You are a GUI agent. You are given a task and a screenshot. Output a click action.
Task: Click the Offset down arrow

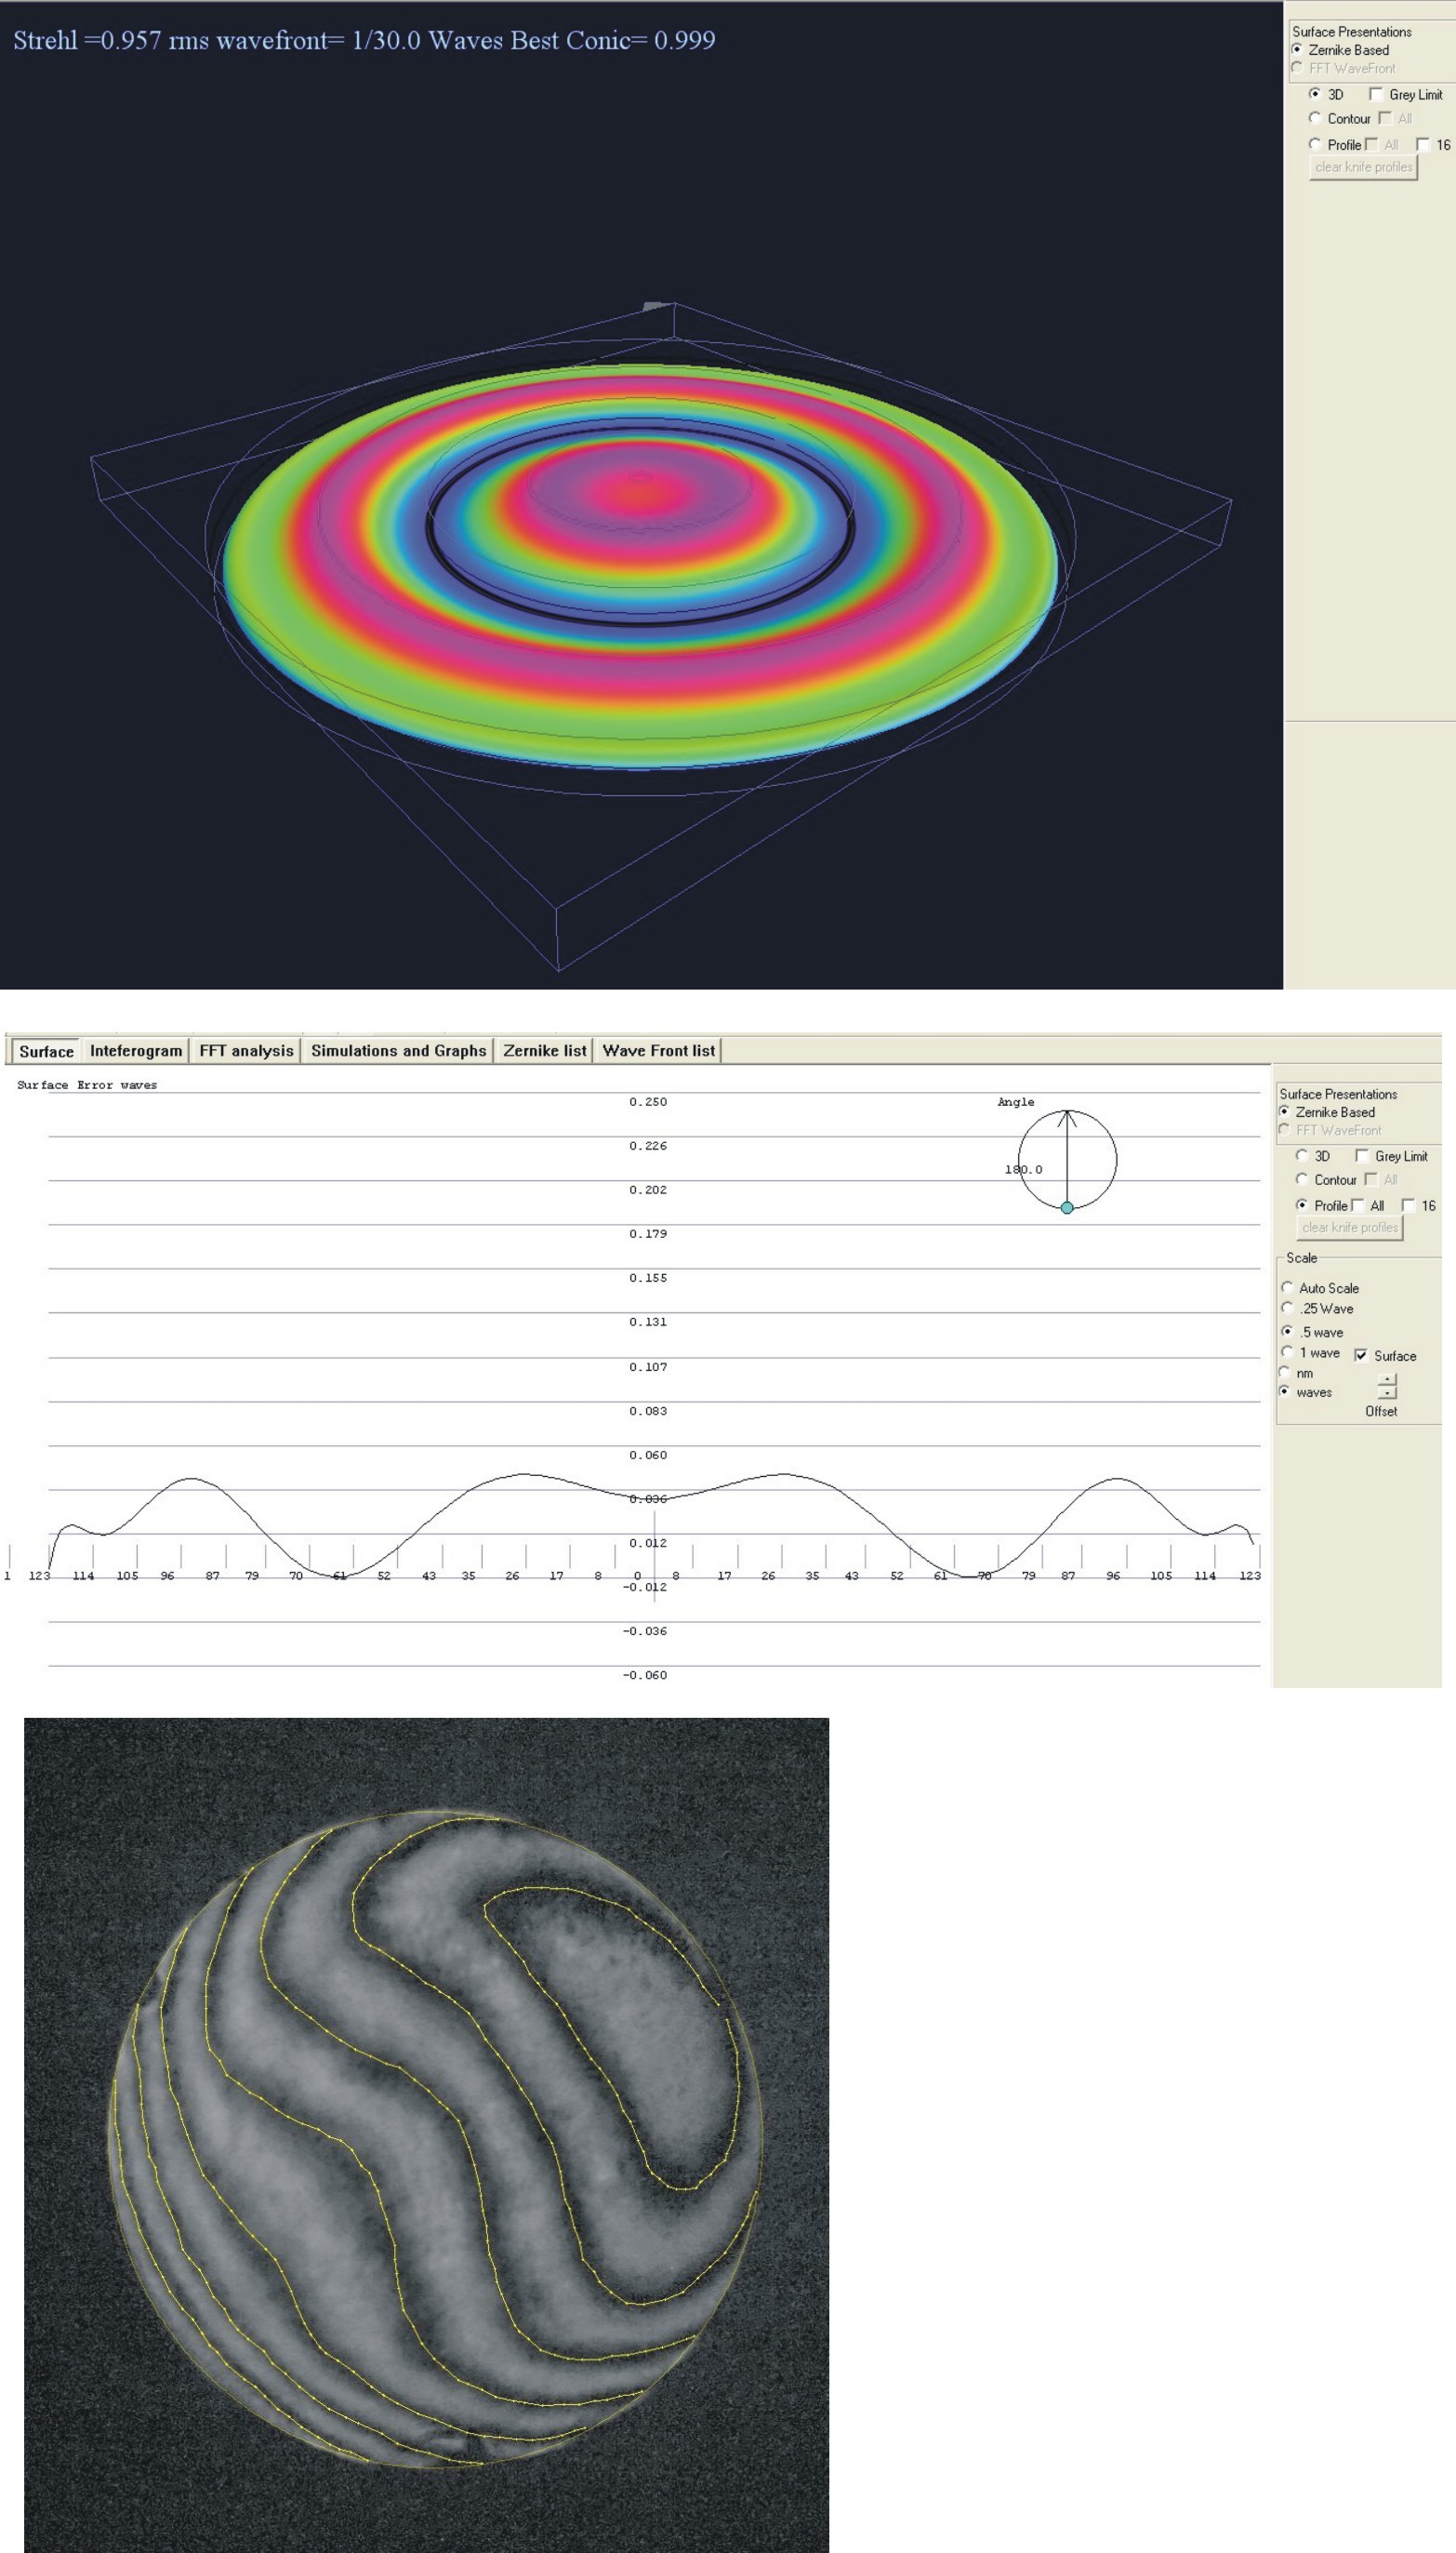click(x=1387, y=1393)
